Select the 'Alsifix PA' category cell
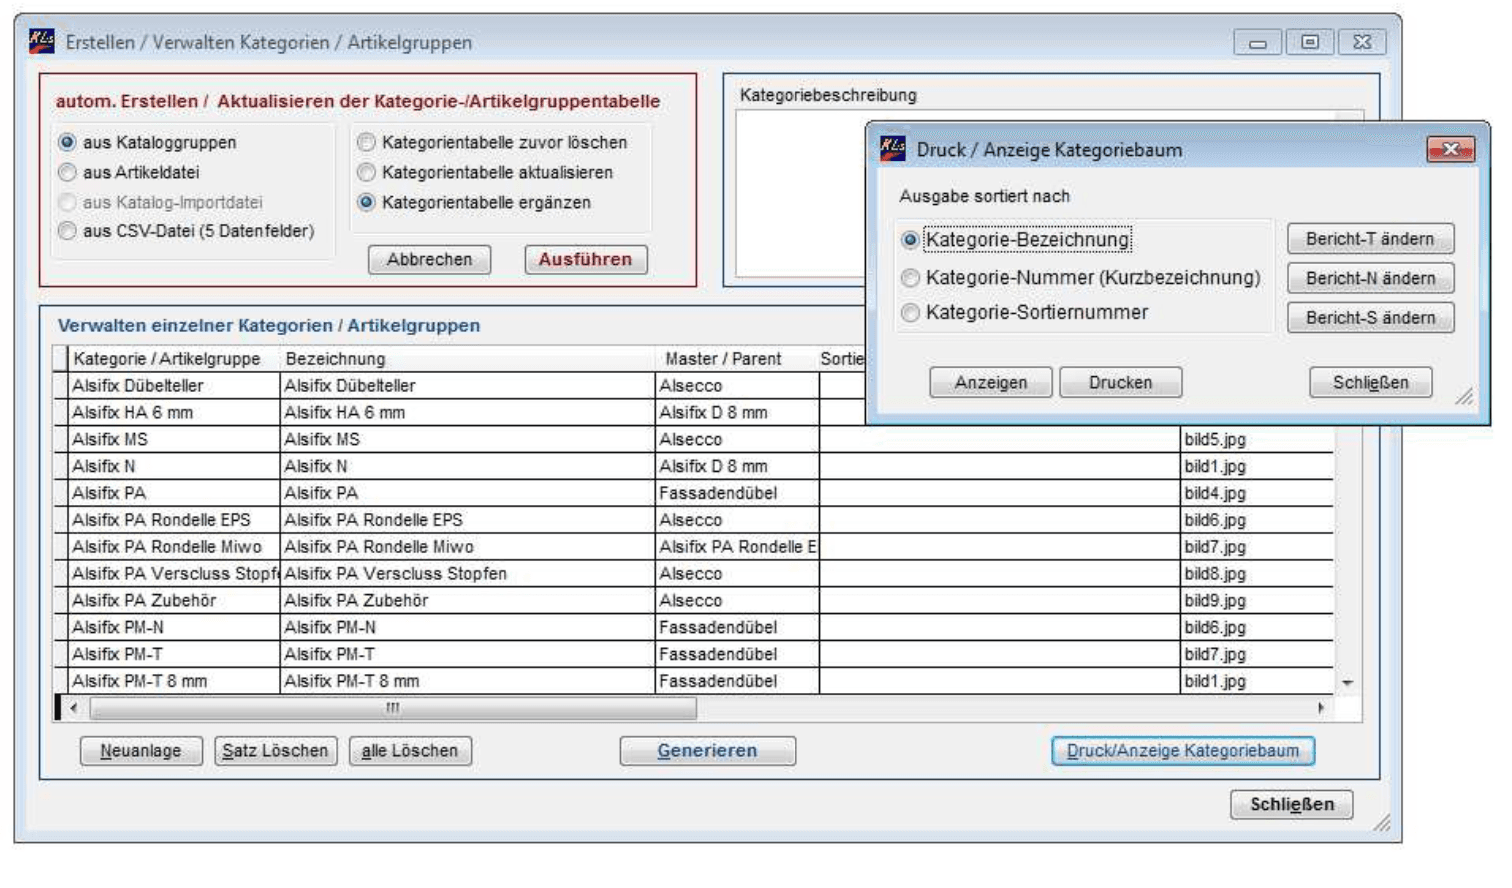The height and width of the screenshot is (888, 1512). click(173, 493)
